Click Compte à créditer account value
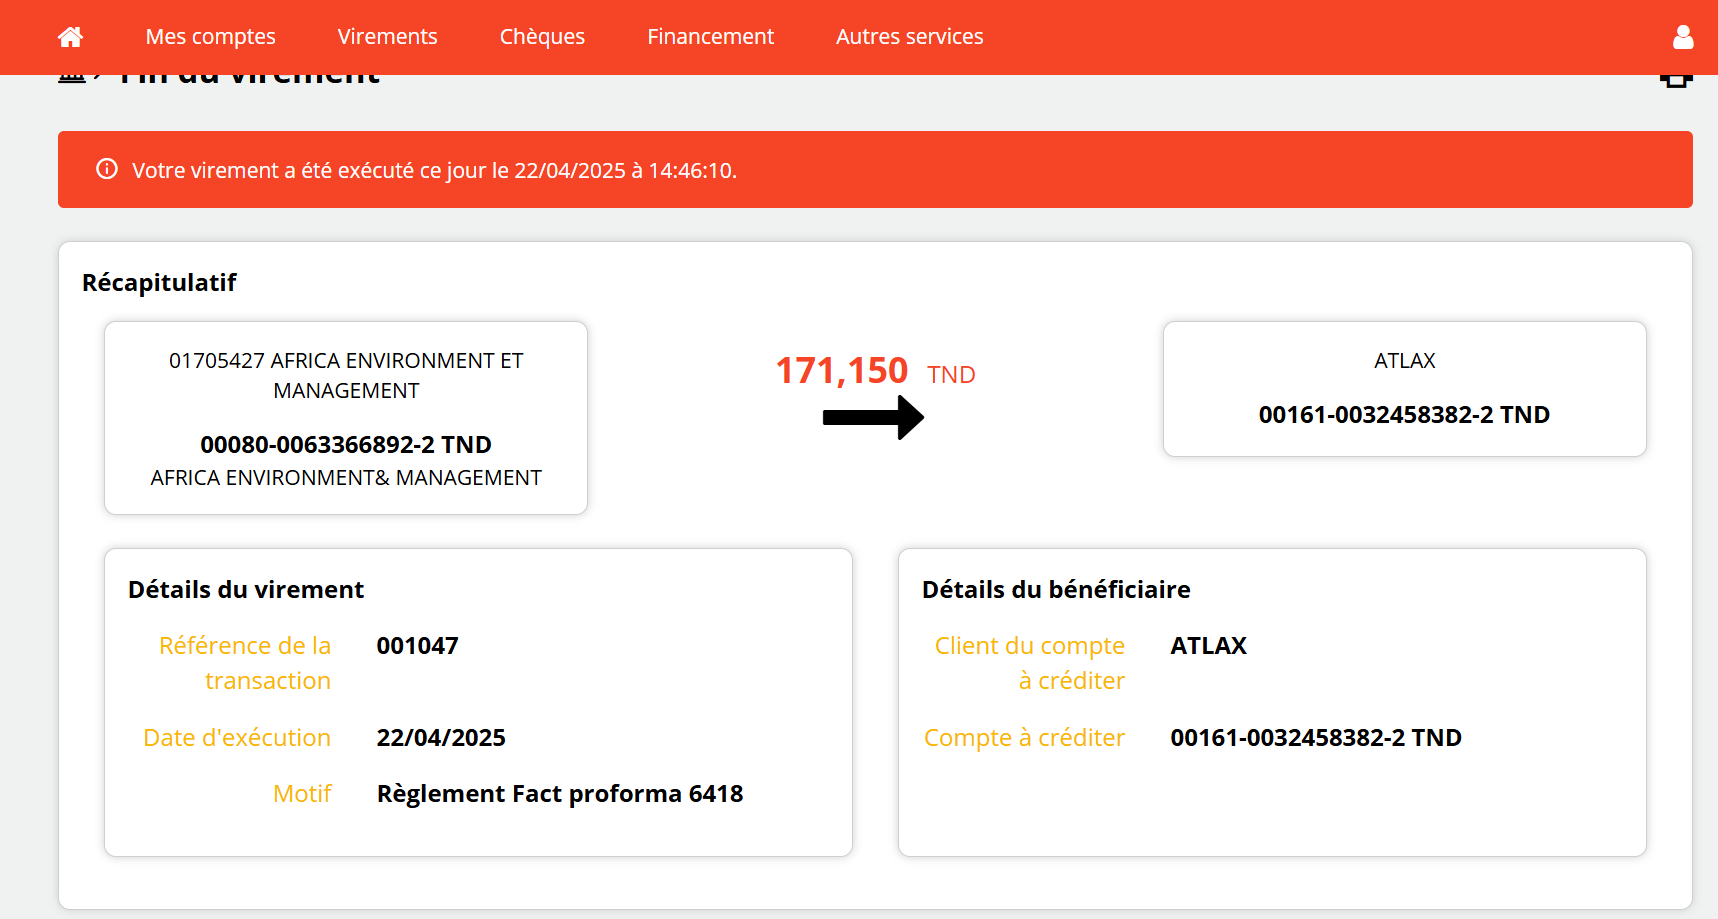The width and height of the screenshot is (1718, 919). pyautogui.click(x=1315, y=738)
